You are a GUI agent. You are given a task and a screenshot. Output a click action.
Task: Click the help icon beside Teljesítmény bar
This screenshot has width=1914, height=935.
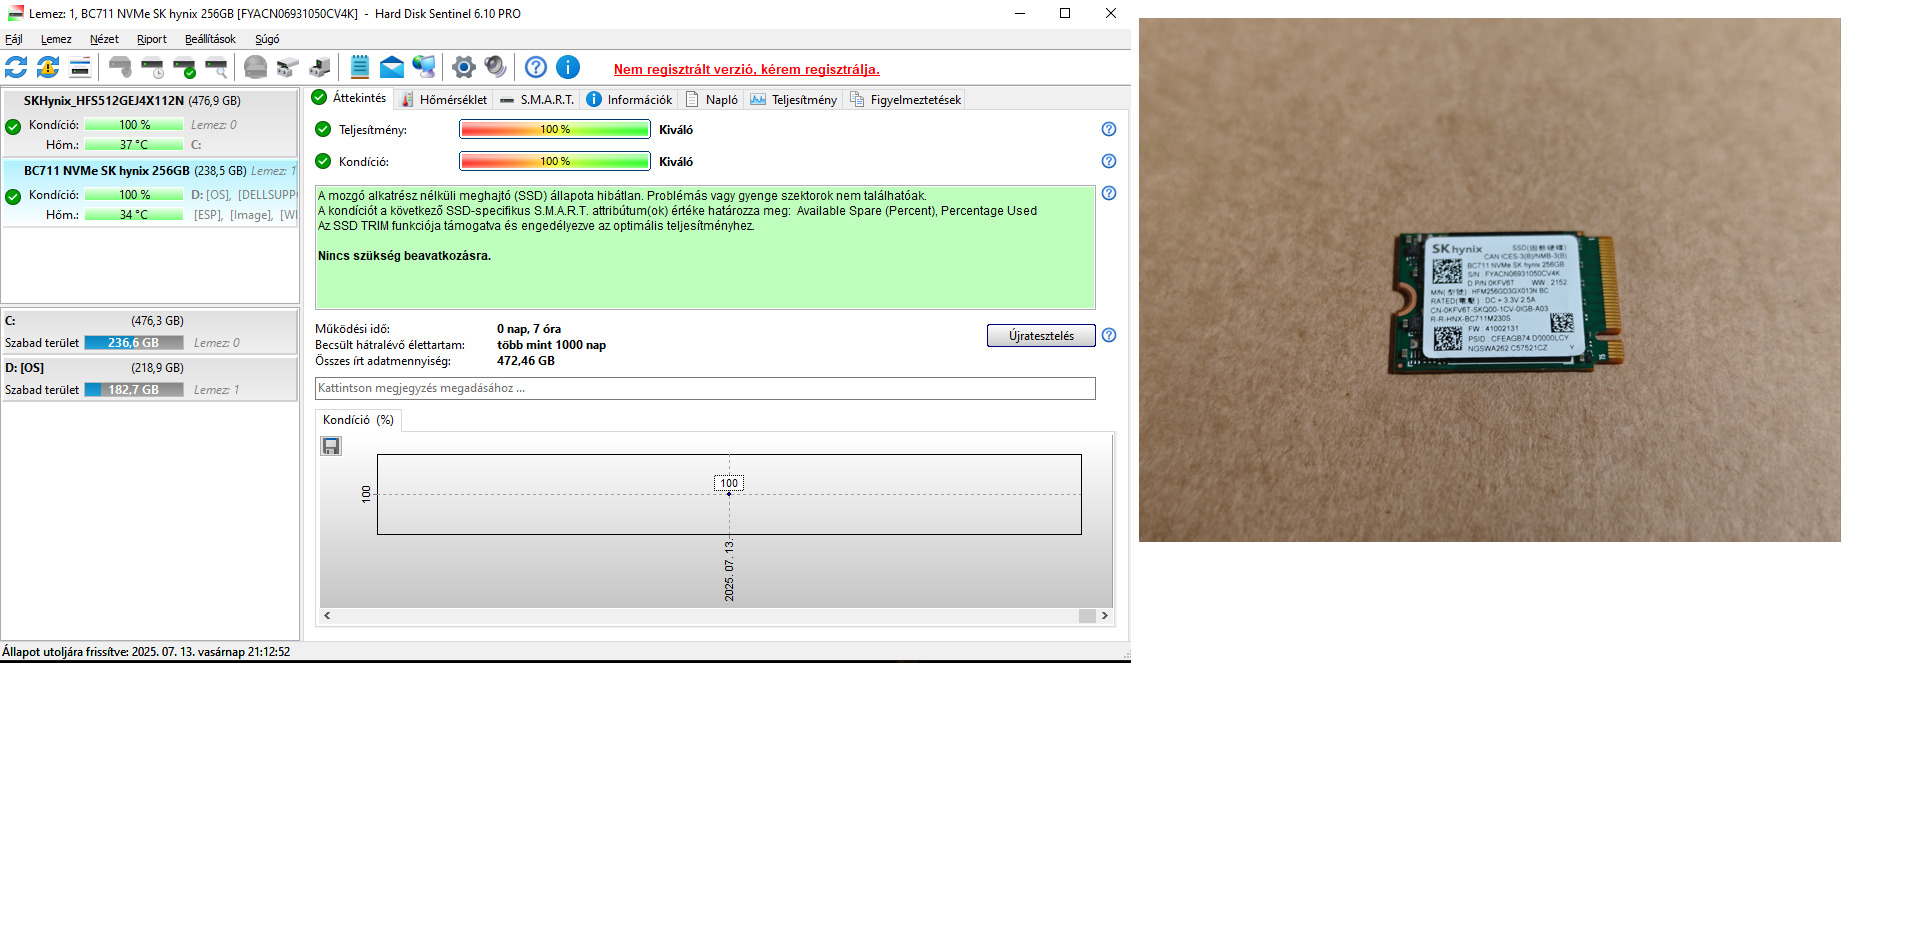coord(1109,129)
